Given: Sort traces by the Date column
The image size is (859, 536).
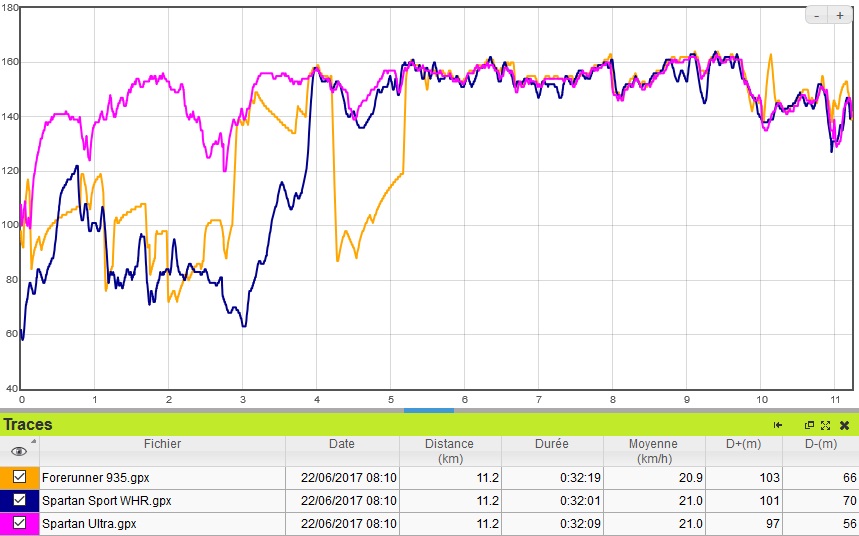Looking at the screenshot, I should 342,444.
